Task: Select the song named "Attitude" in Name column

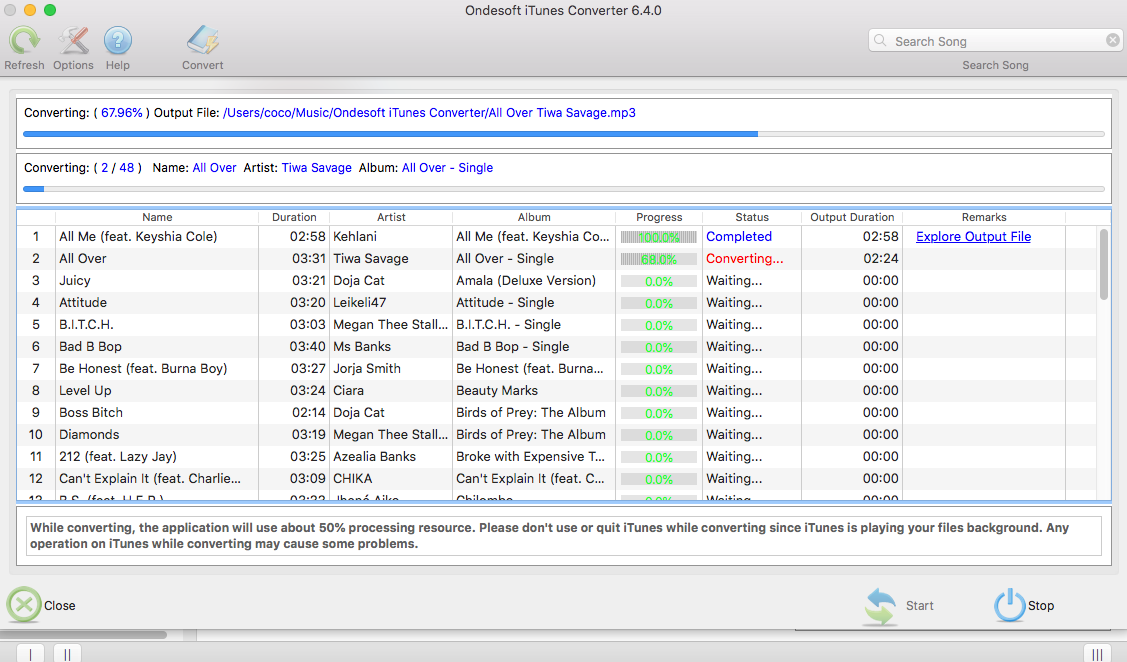Action: (83, 303)
